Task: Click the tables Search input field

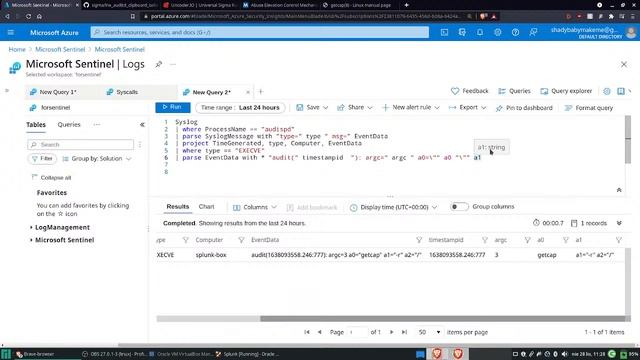Action: (x=80, y=144)
